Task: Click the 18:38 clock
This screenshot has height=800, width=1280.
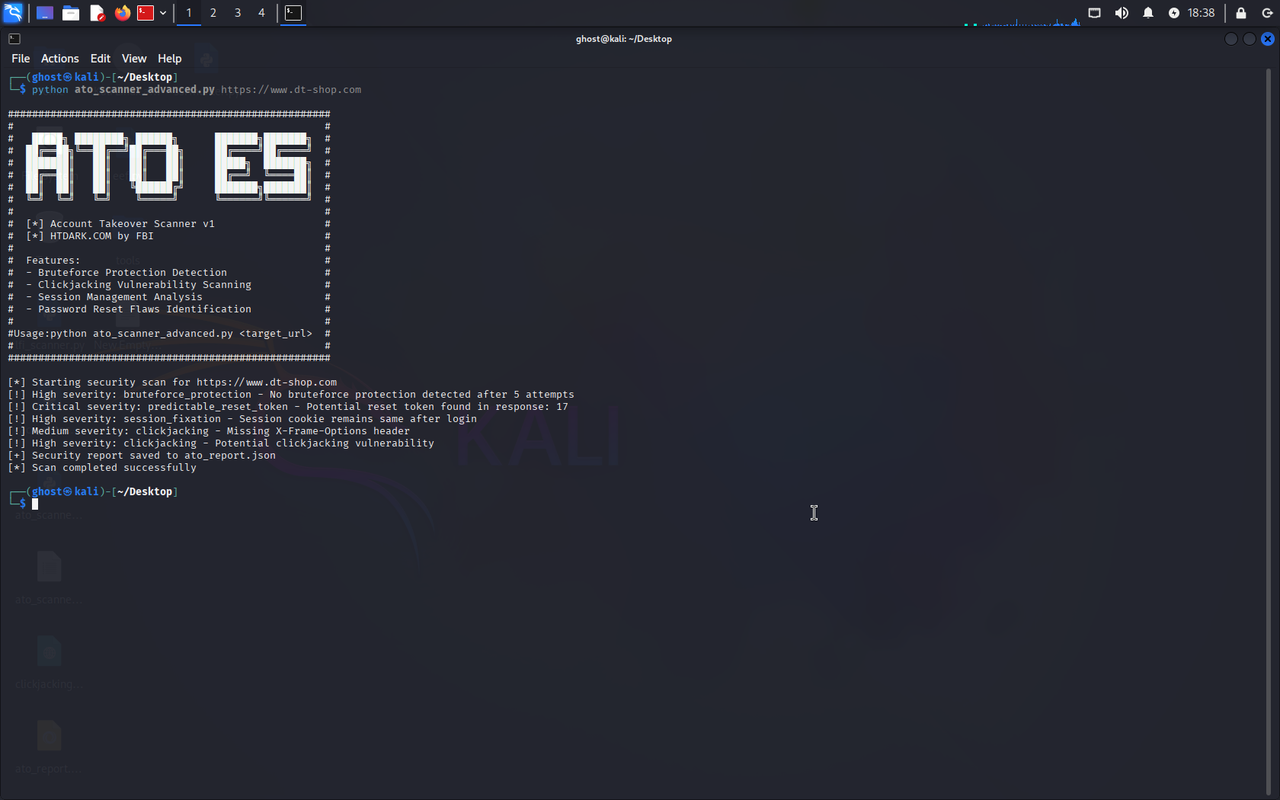Action: coord(1201,13)
